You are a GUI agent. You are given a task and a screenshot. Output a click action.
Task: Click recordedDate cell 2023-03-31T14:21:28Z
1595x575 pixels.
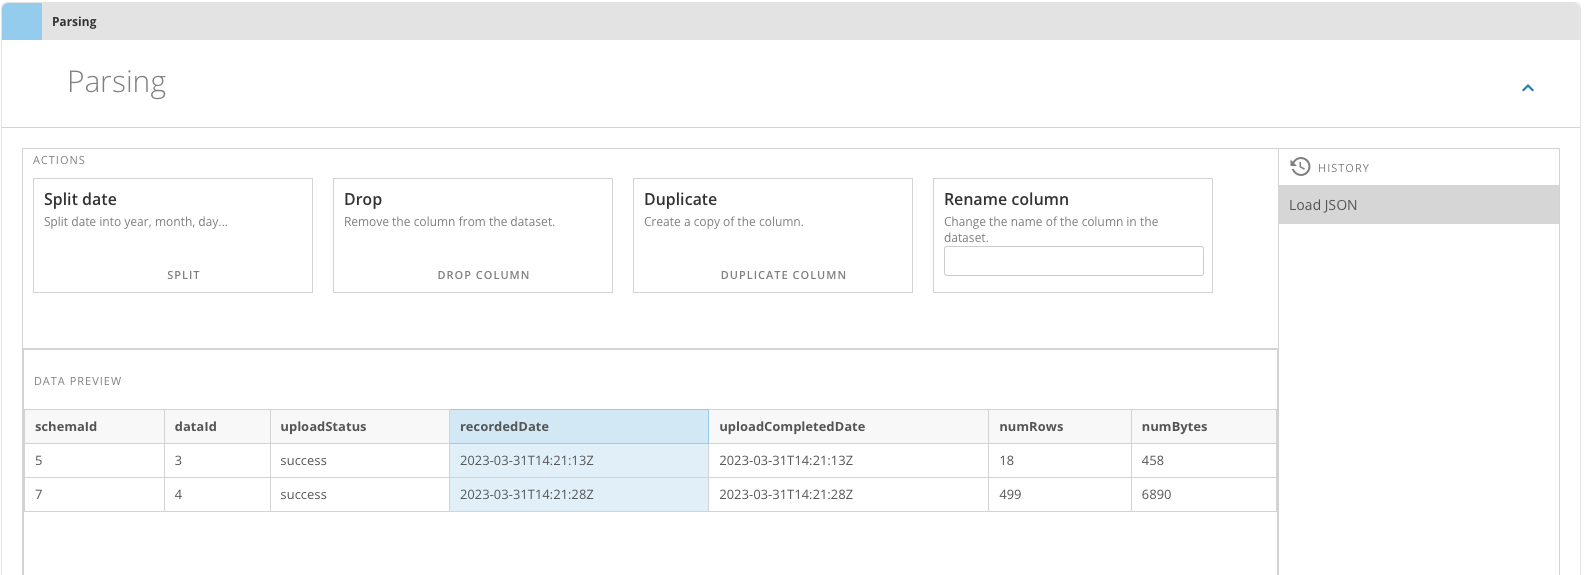coord(579,495)
